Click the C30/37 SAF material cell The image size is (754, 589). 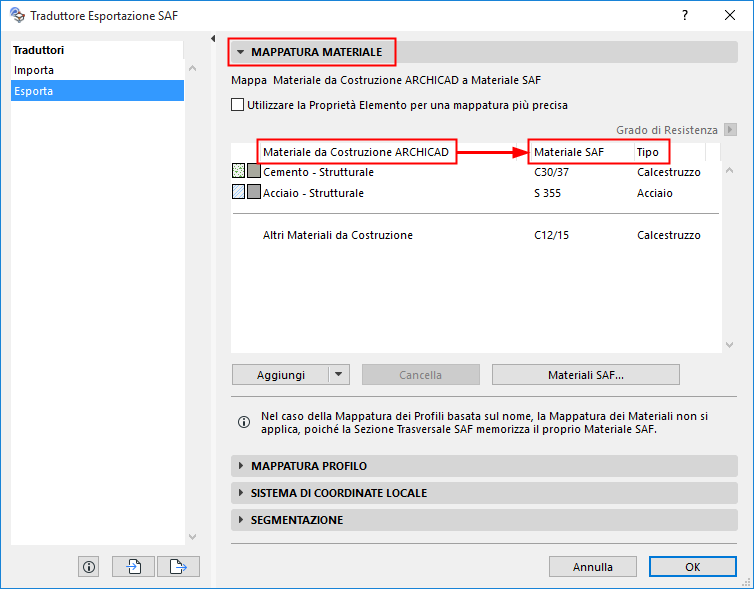pyautogui.click(x=552, y=172)
